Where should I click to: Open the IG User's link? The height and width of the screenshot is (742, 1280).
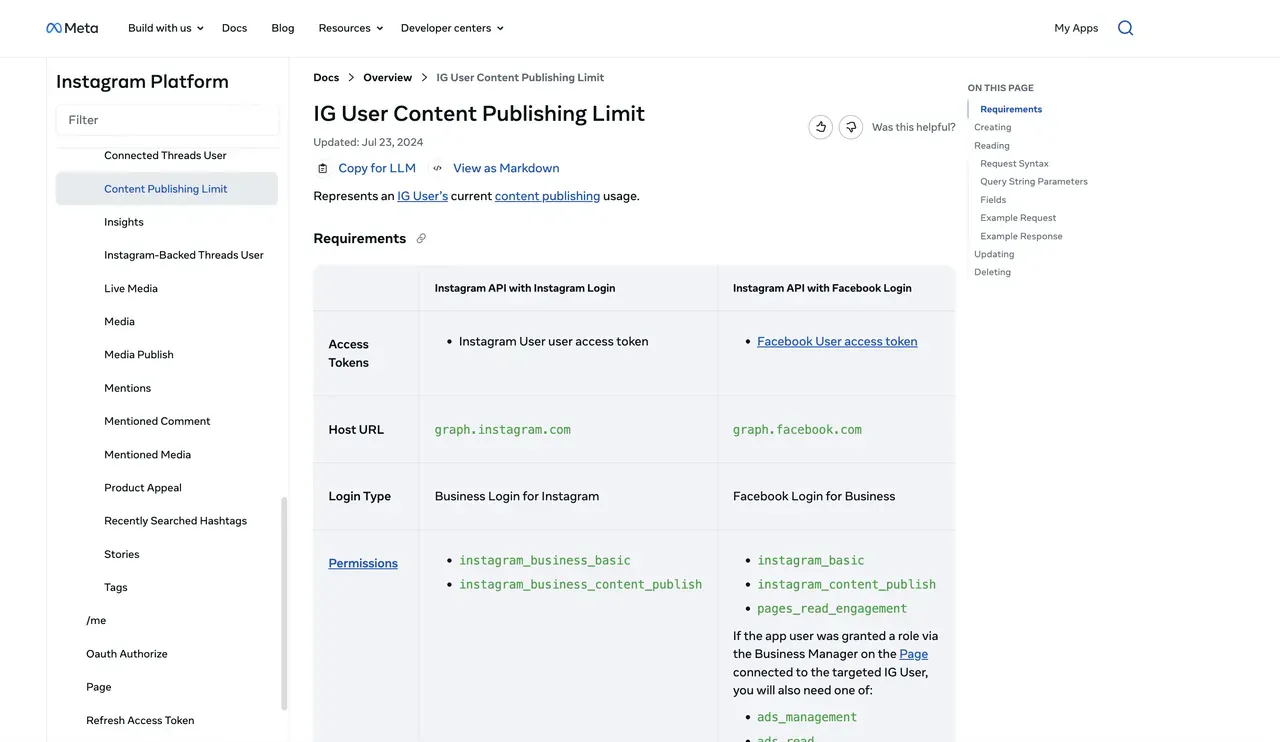(x=422, y=196)
